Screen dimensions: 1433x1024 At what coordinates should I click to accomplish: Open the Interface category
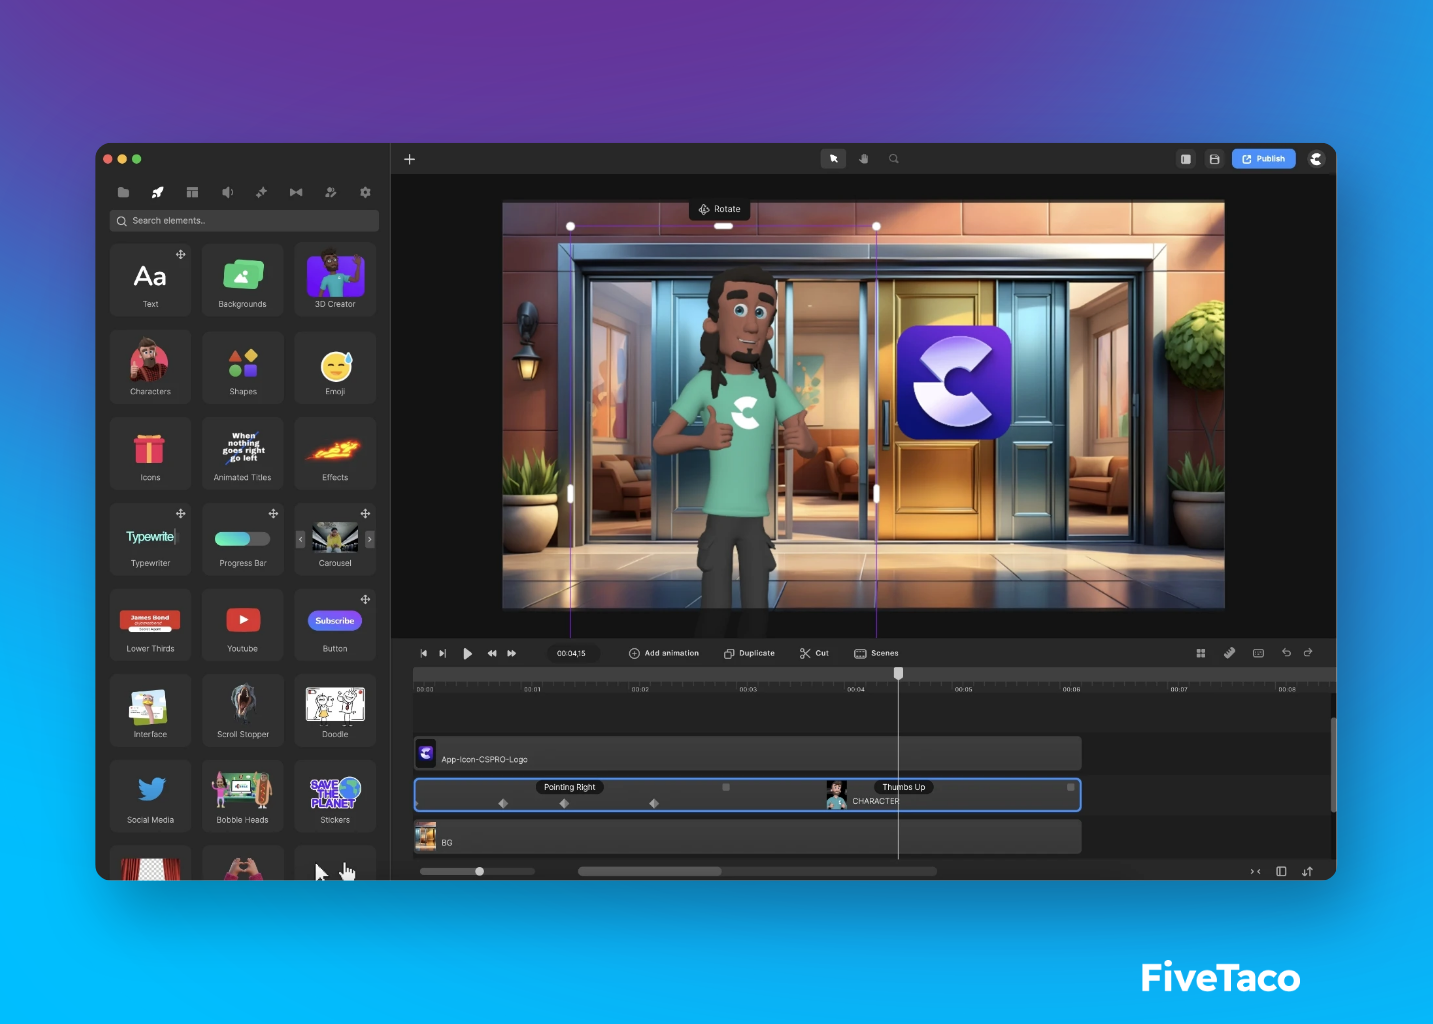[150, 710]
